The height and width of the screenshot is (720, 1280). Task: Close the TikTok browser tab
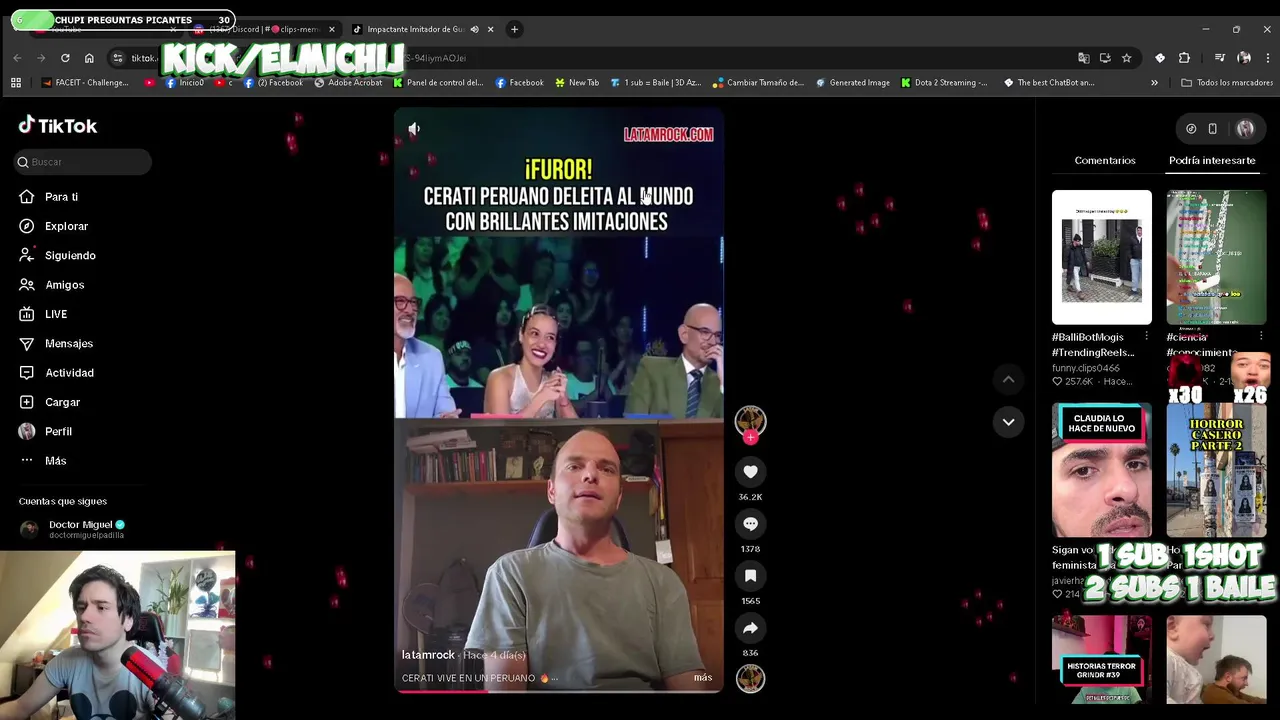[490, 29]
